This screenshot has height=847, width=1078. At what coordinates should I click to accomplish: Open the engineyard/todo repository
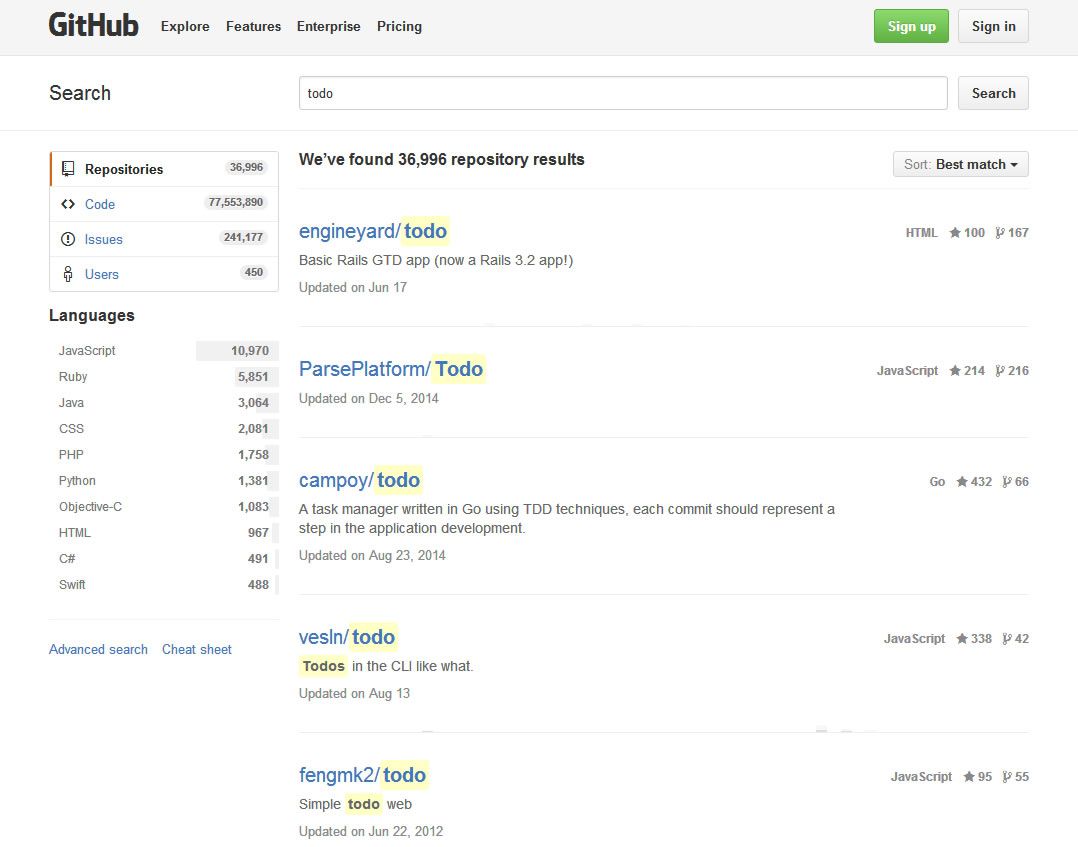tap(373, 231)
